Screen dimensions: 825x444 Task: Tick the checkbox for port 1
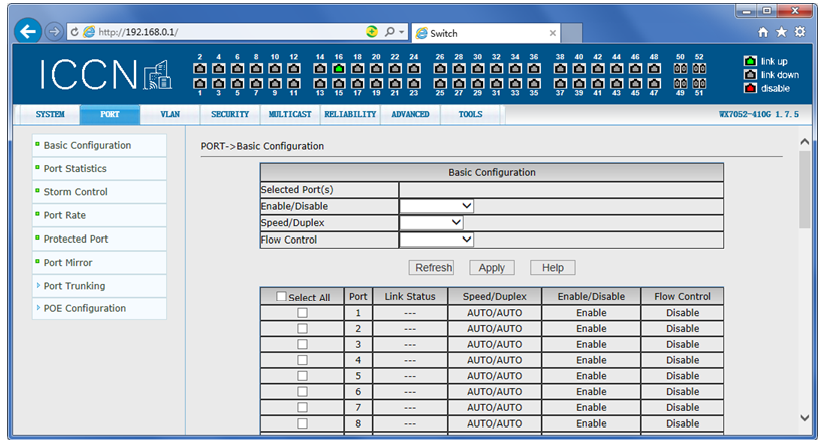pyautogui.click(x=303, y=313)
